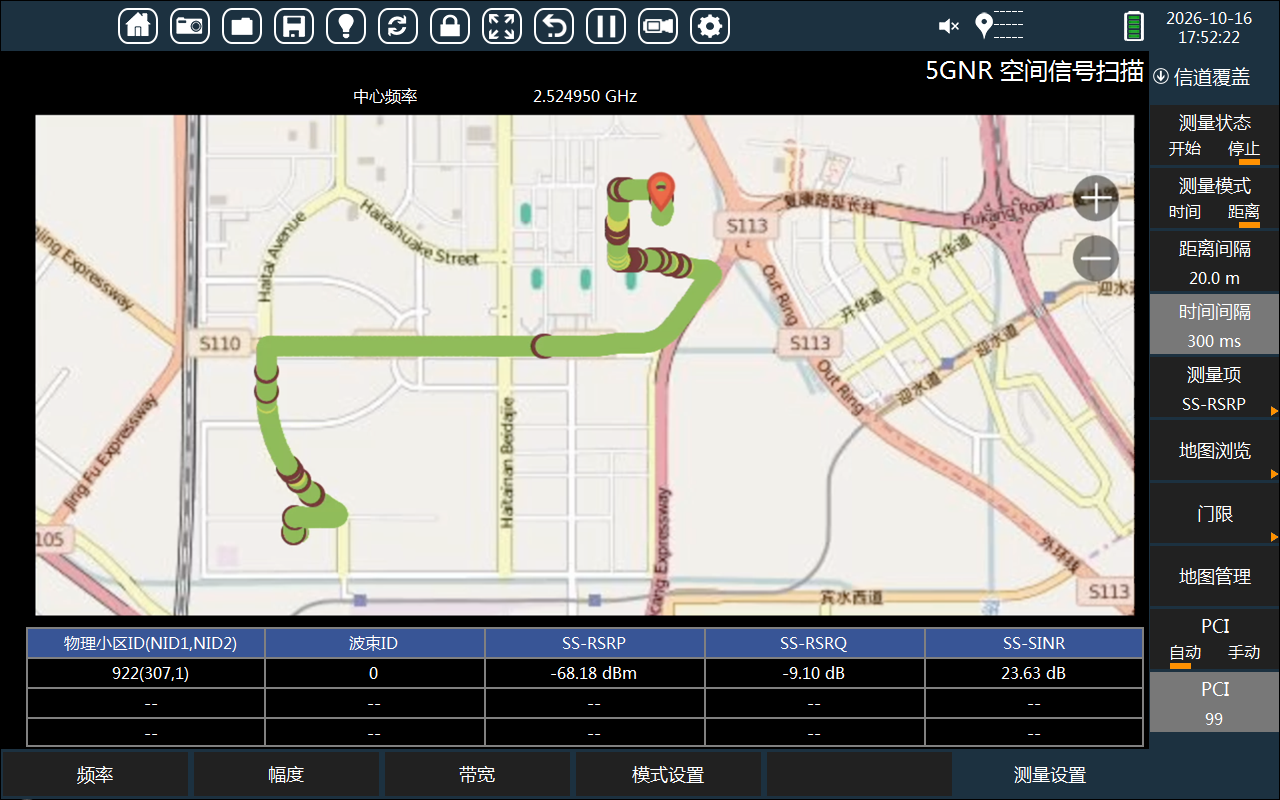This screenshot has width=1280, height=800.
Task: Open the 模式设置 bottom tab
Action: click(x=668, y=775)
